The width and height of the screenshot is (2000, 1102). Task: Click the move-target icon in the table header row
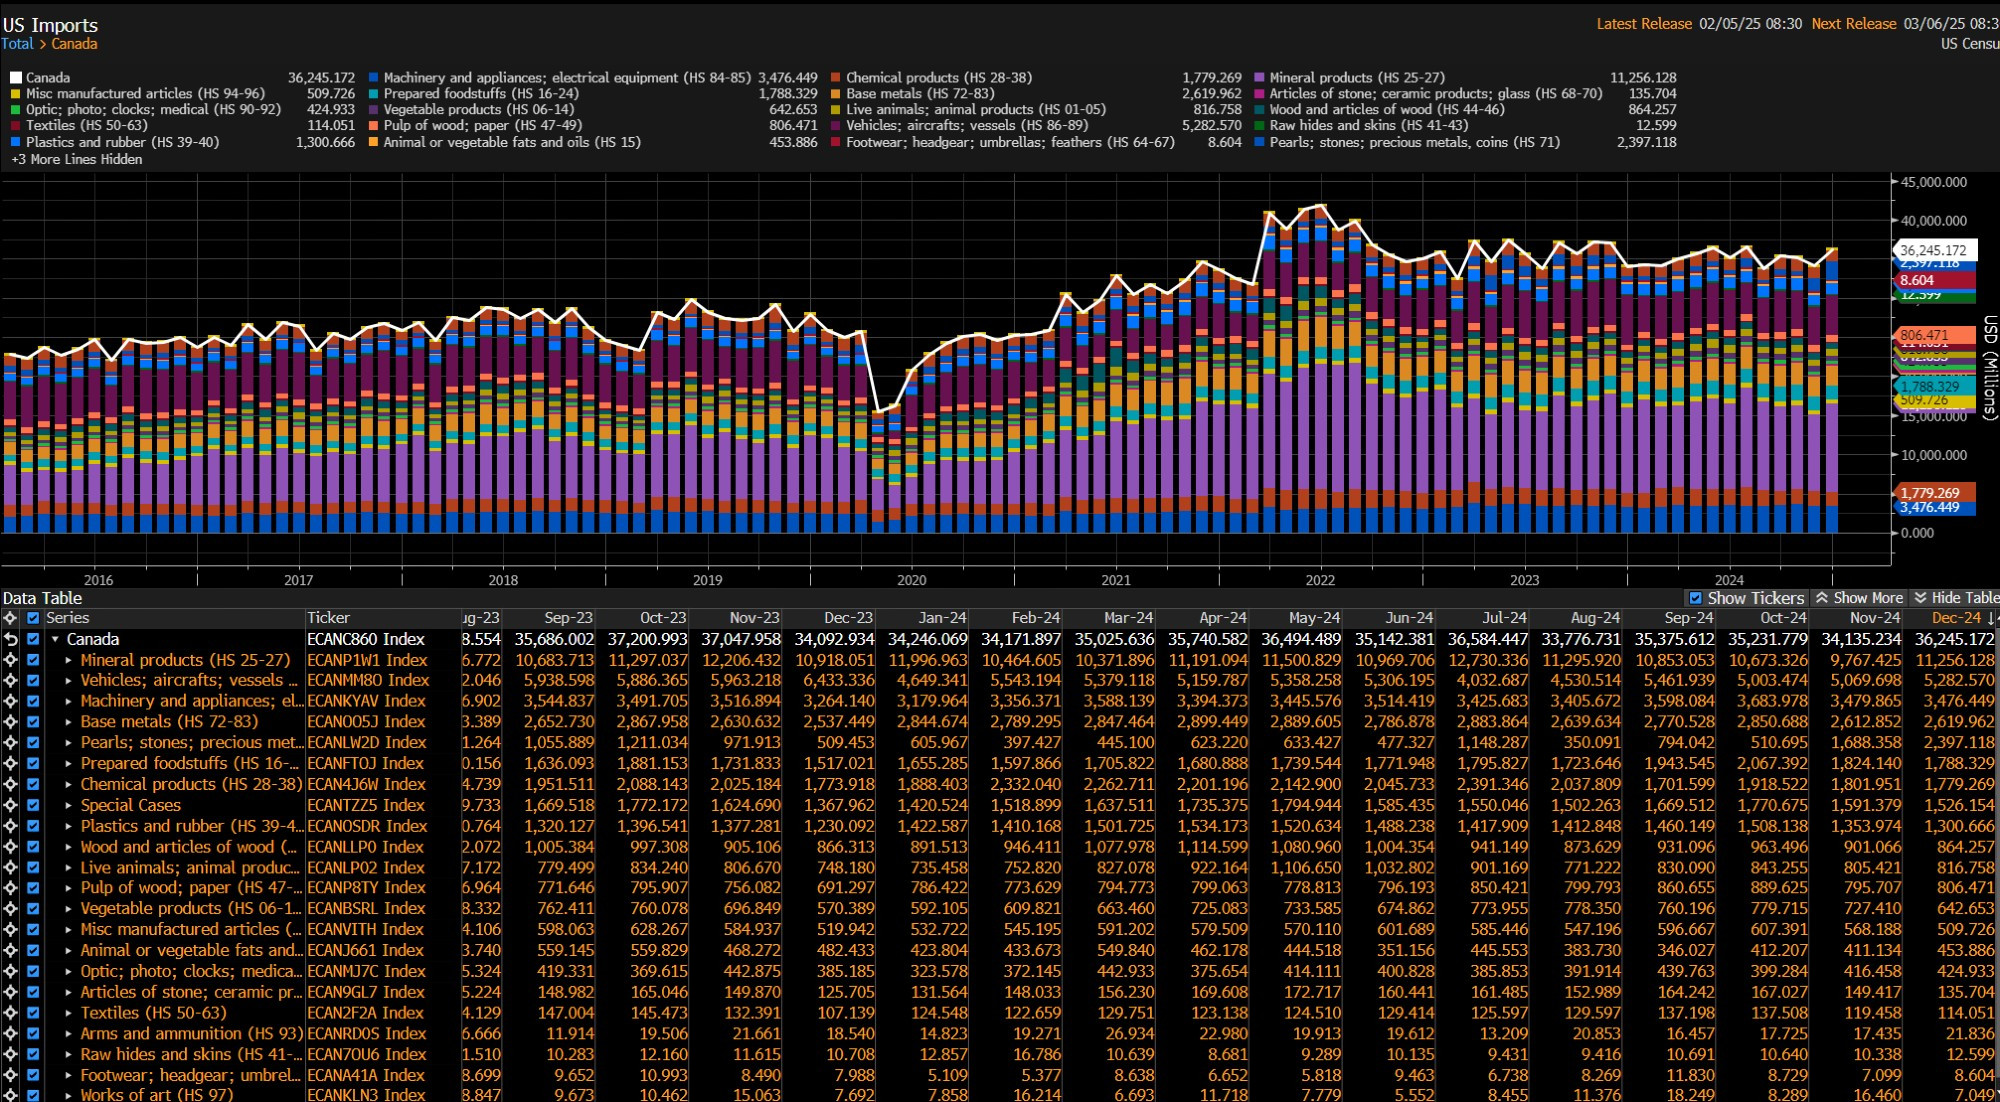11,618
